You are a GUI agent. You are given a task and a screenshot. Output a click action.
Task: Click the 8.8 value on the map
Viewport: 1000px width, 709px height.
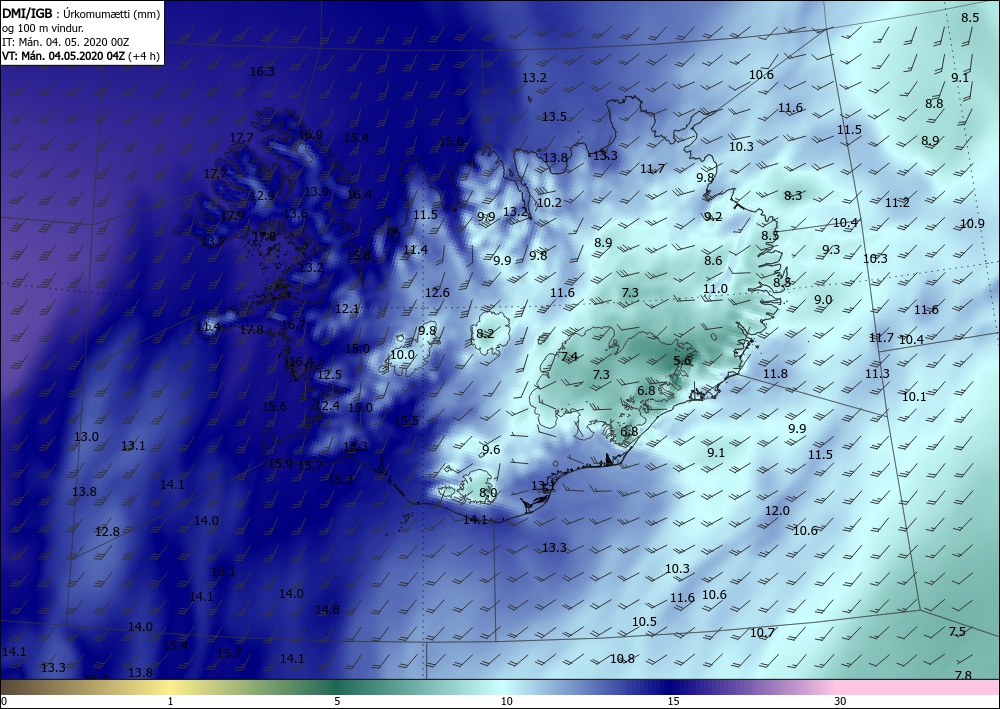click(934, 104)
